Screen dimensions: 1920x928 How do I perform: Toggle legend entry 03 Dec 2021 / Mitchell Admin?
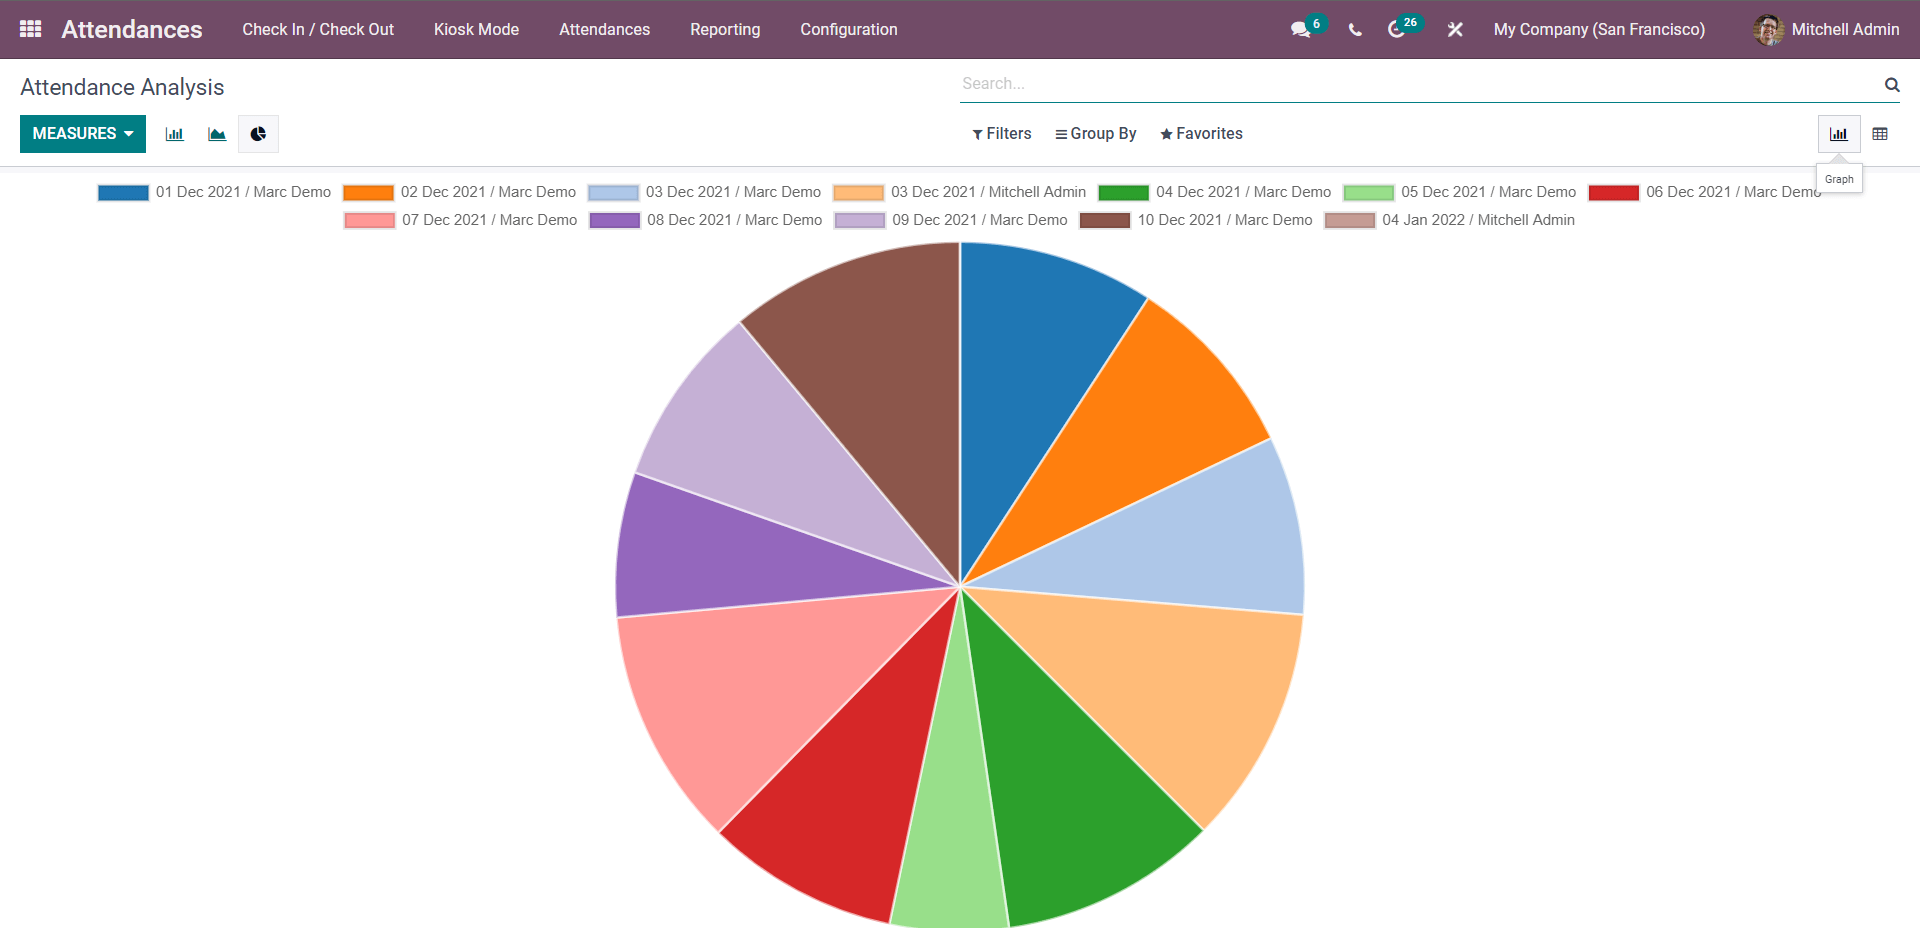959,192
